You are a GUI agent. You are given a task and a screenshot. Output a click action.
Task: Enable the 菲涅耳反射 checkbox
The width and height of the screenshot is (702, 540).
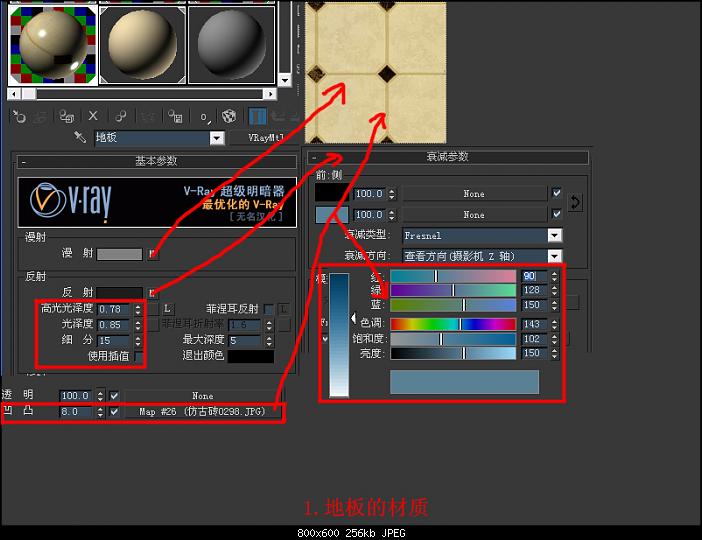click(268, 309)
